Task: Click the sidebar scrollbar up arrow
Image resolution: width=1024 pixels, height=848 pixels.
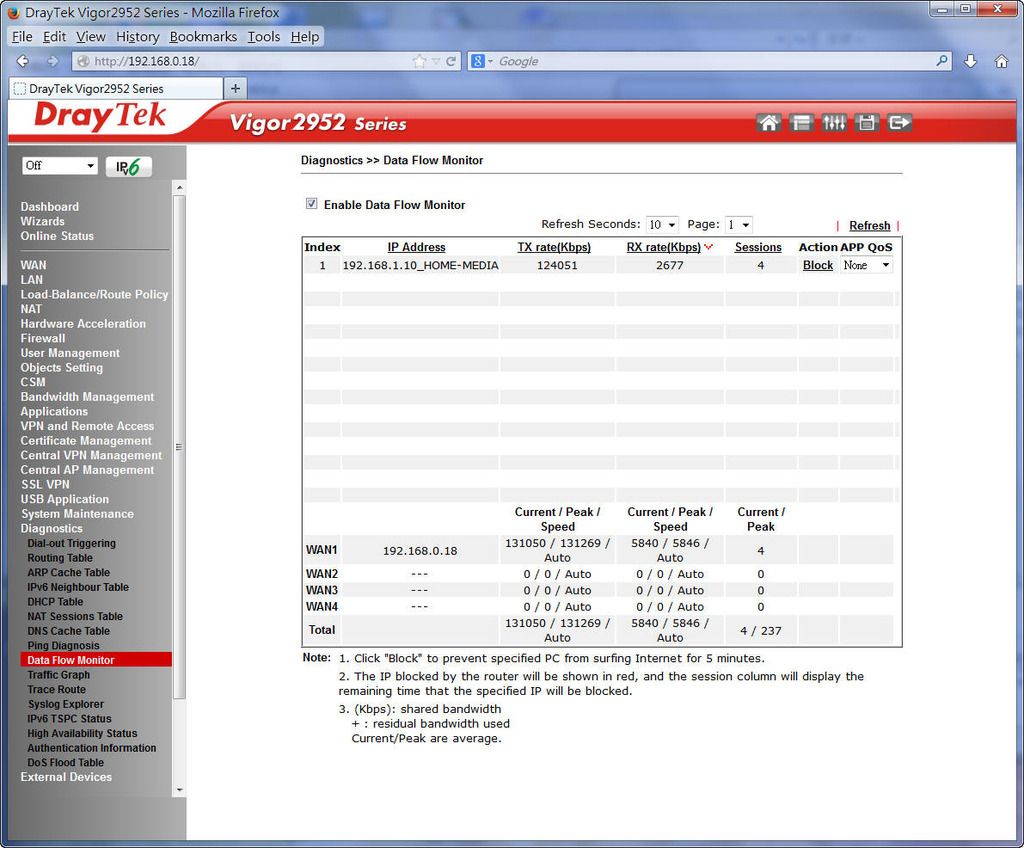Action: pos(180,188)
